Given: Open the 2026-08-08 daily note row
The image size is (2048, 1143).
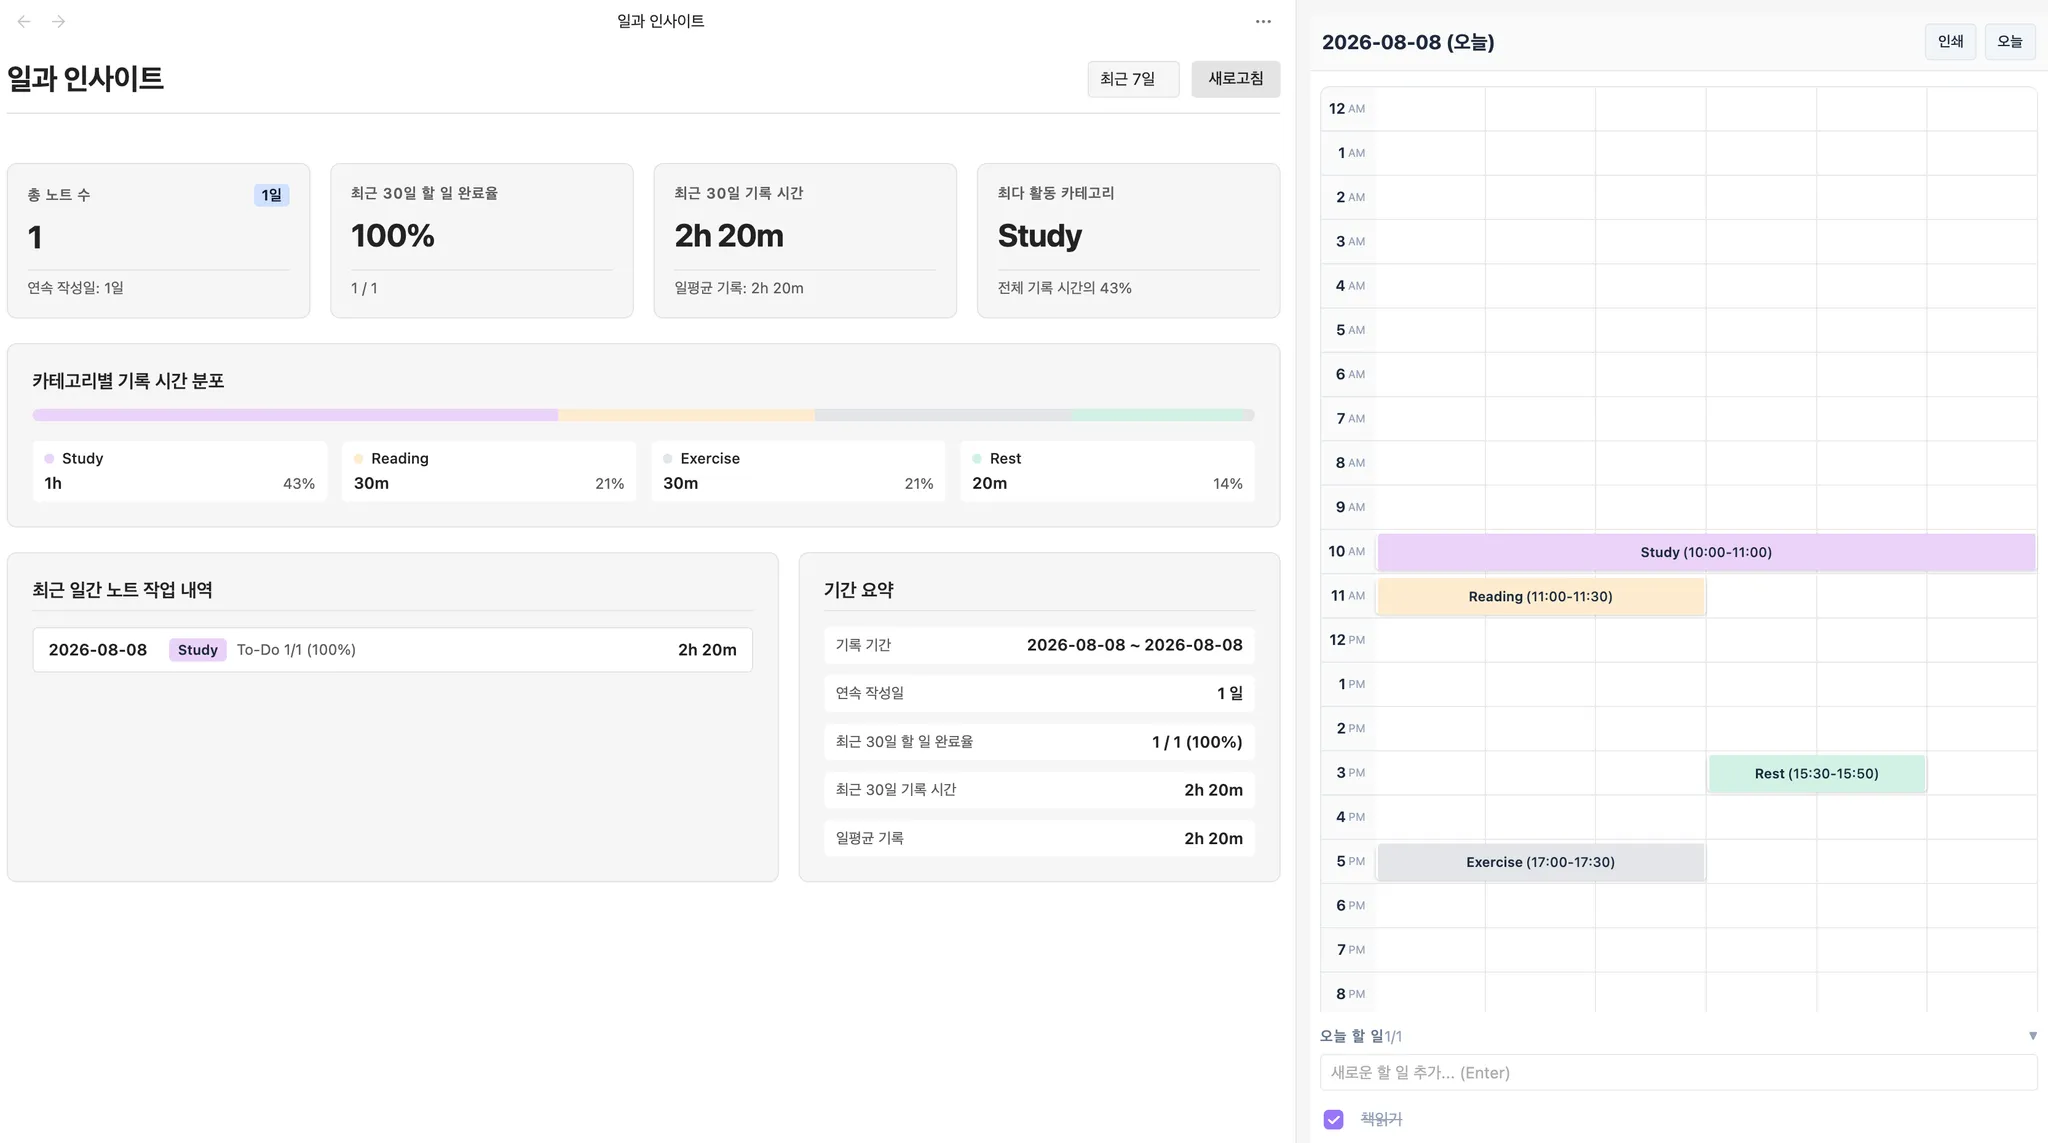Looking at the screenshot, I should pyautogui.click(x=392, y=650).
